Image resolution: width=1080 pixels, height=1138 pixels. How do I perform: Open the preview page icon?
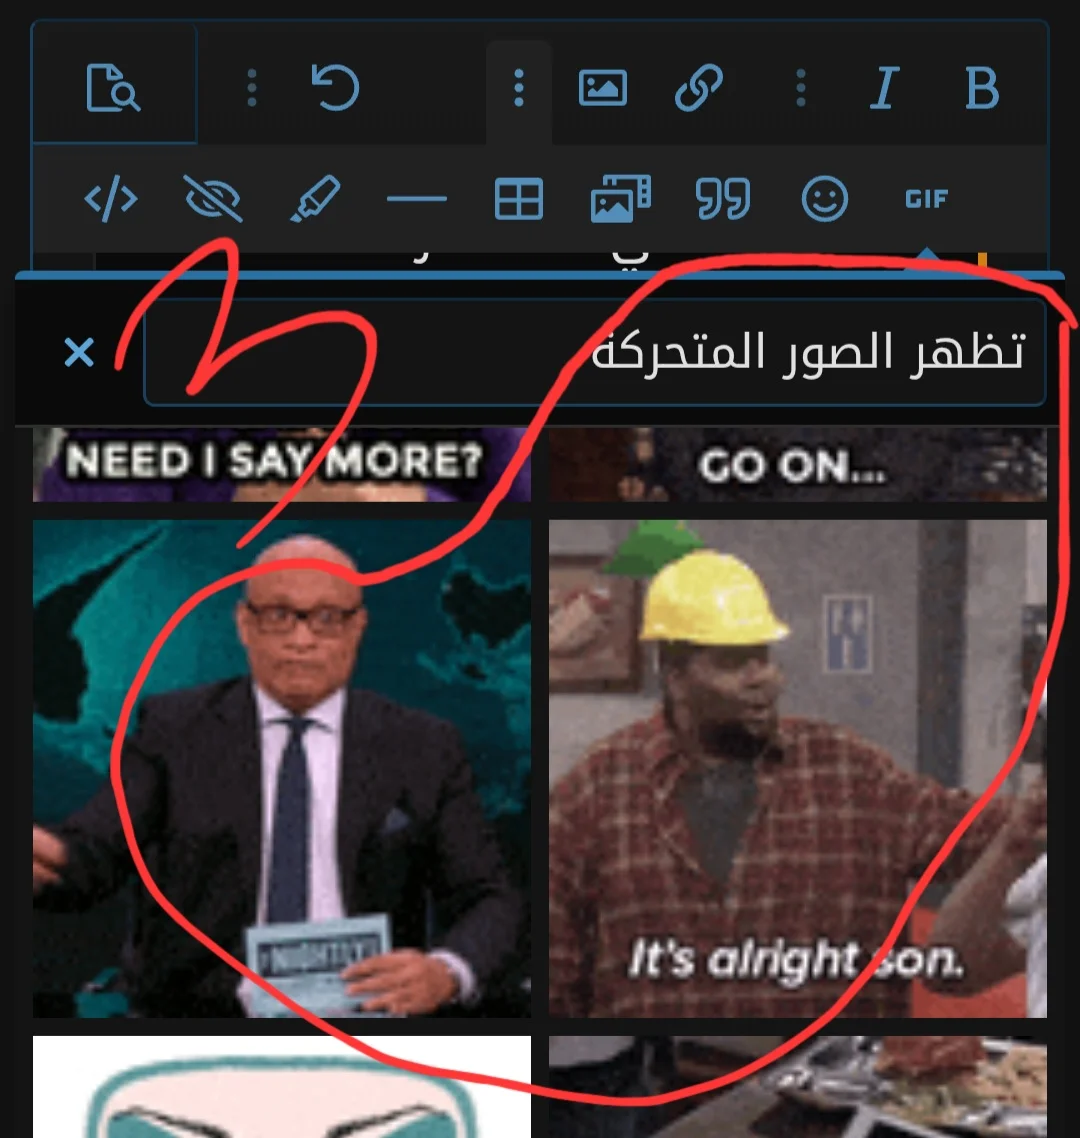coord(112,88)
